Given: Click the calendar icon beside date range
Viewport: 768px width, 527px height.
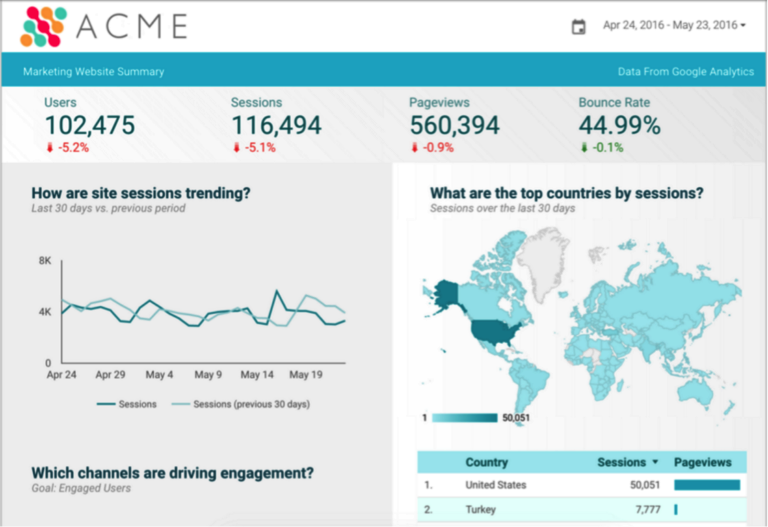Looking at the screenshot, I should [x=578, y=27].
